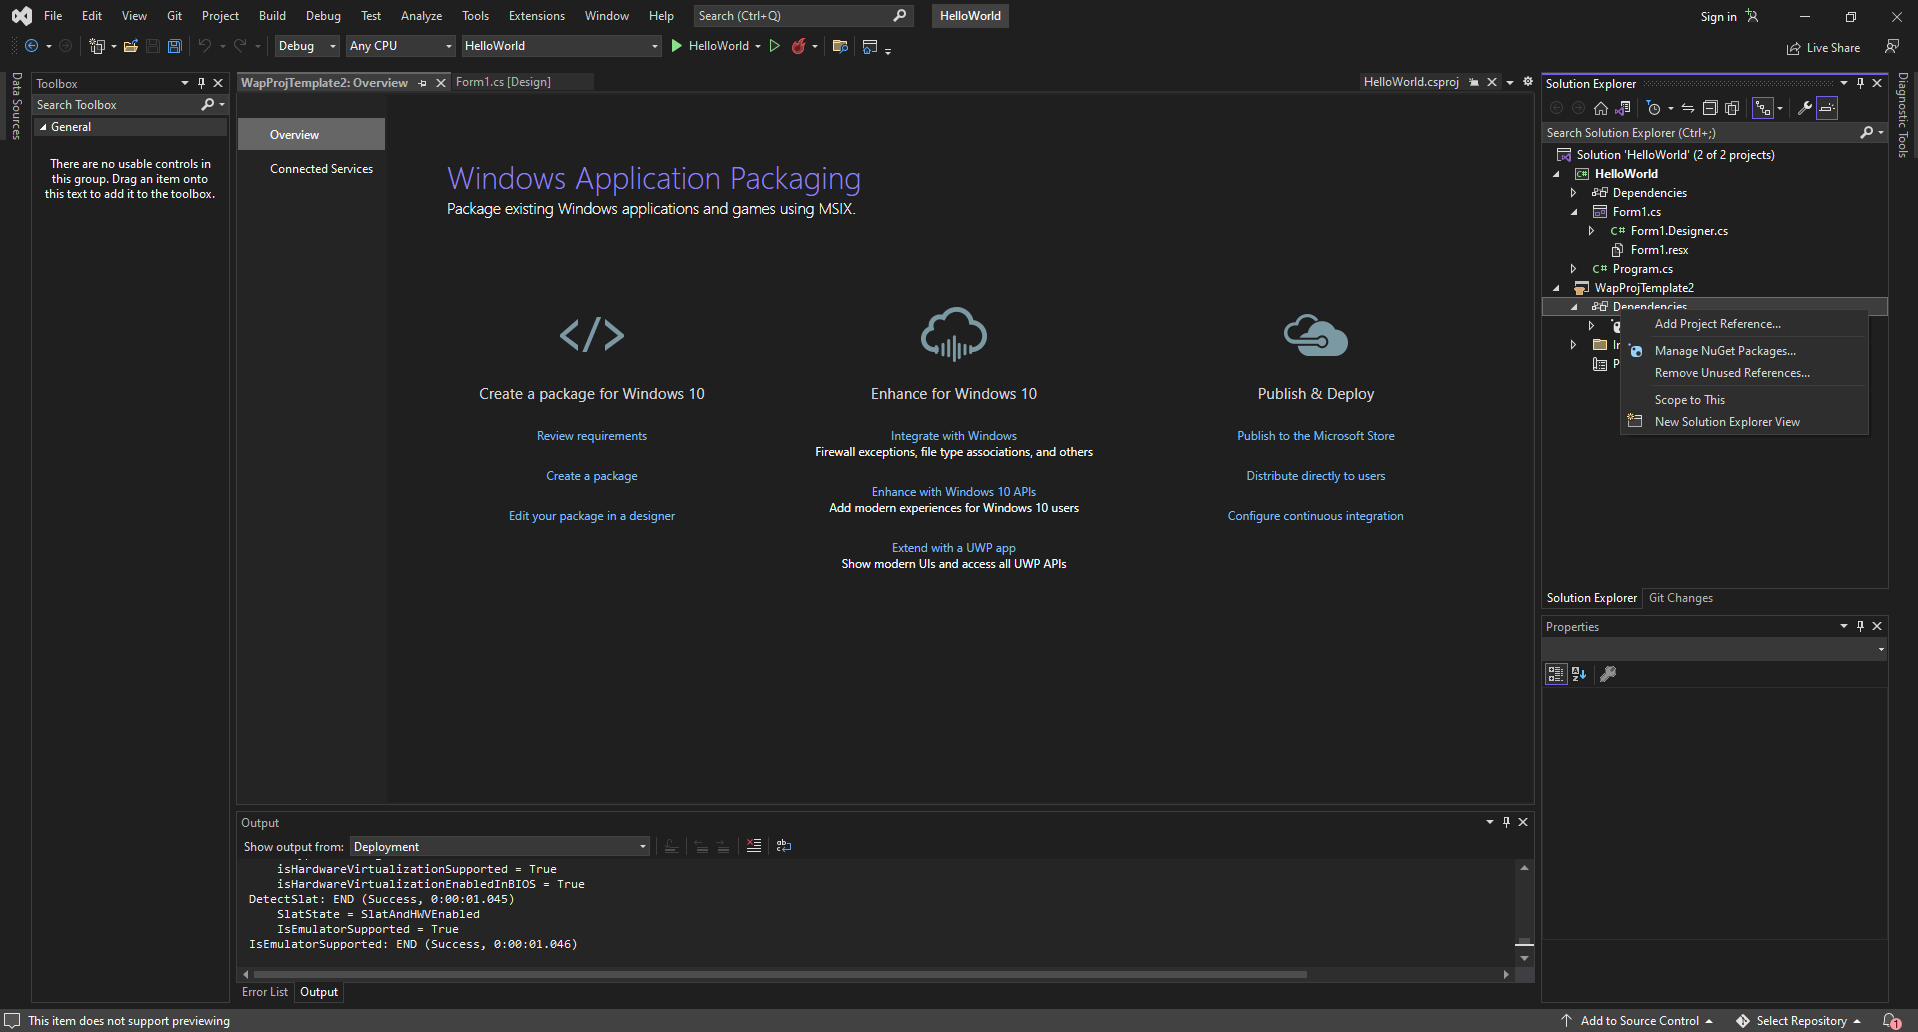Click Clear All icon in Output panel
1918x1032 pixels.
(754, 846)
